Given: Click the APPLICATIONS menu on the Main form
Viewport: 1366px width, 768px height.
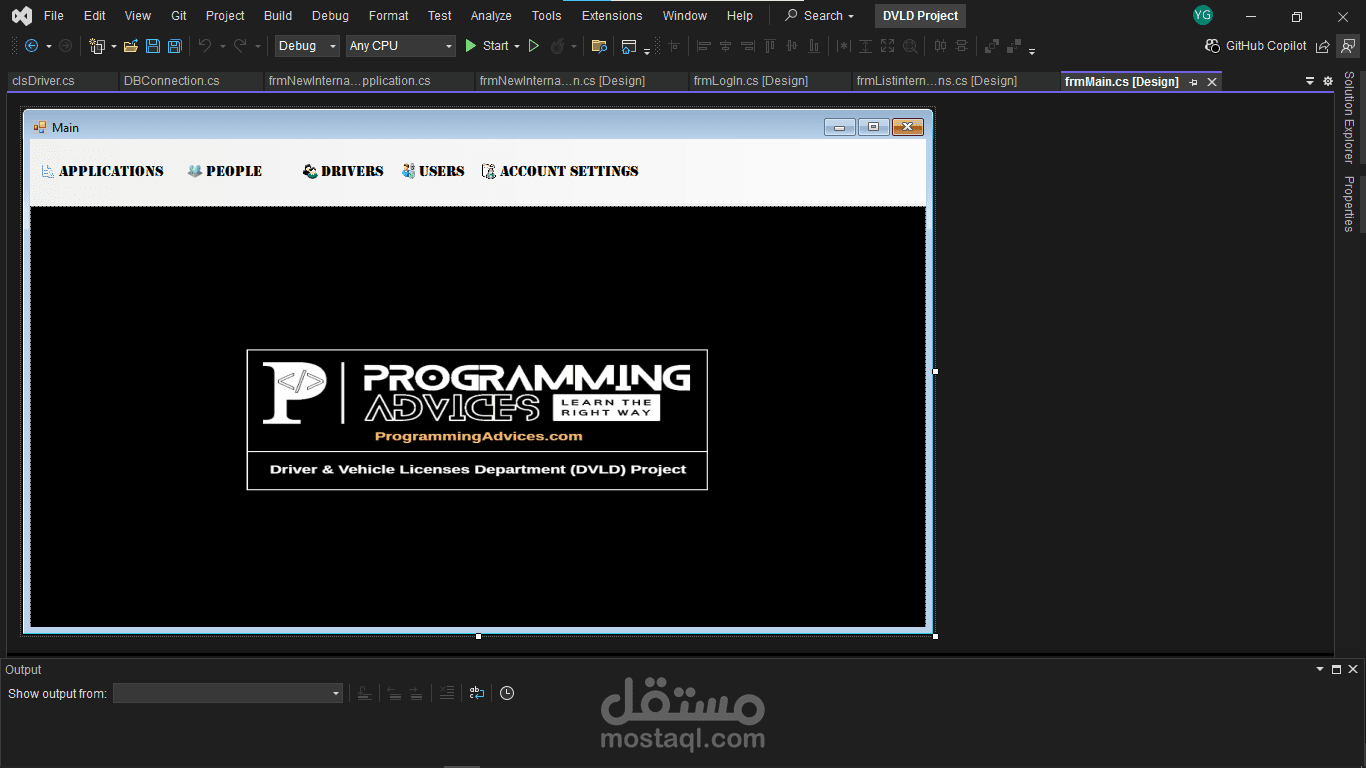Looking at the screenshot, I should [x=102, y=171].
